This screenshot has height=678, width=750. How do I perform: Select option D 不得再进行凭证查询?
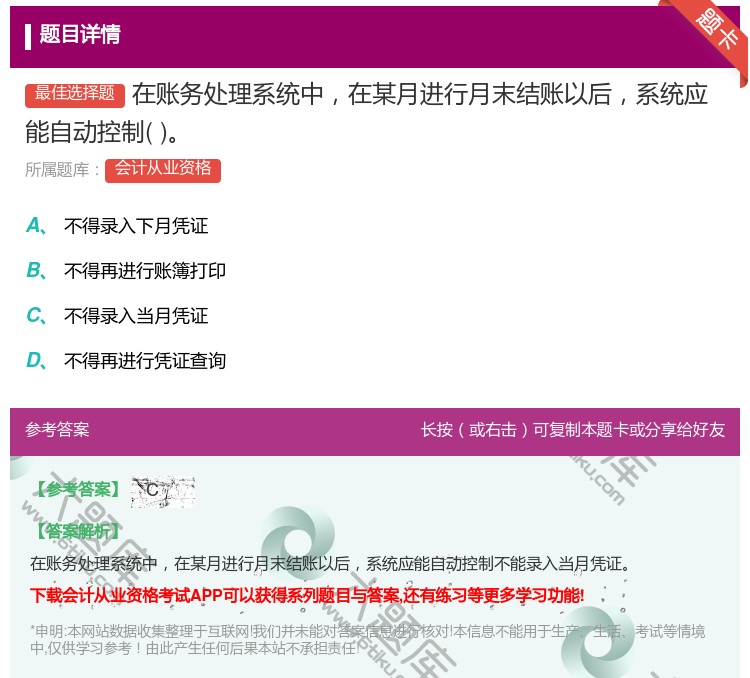126,361
